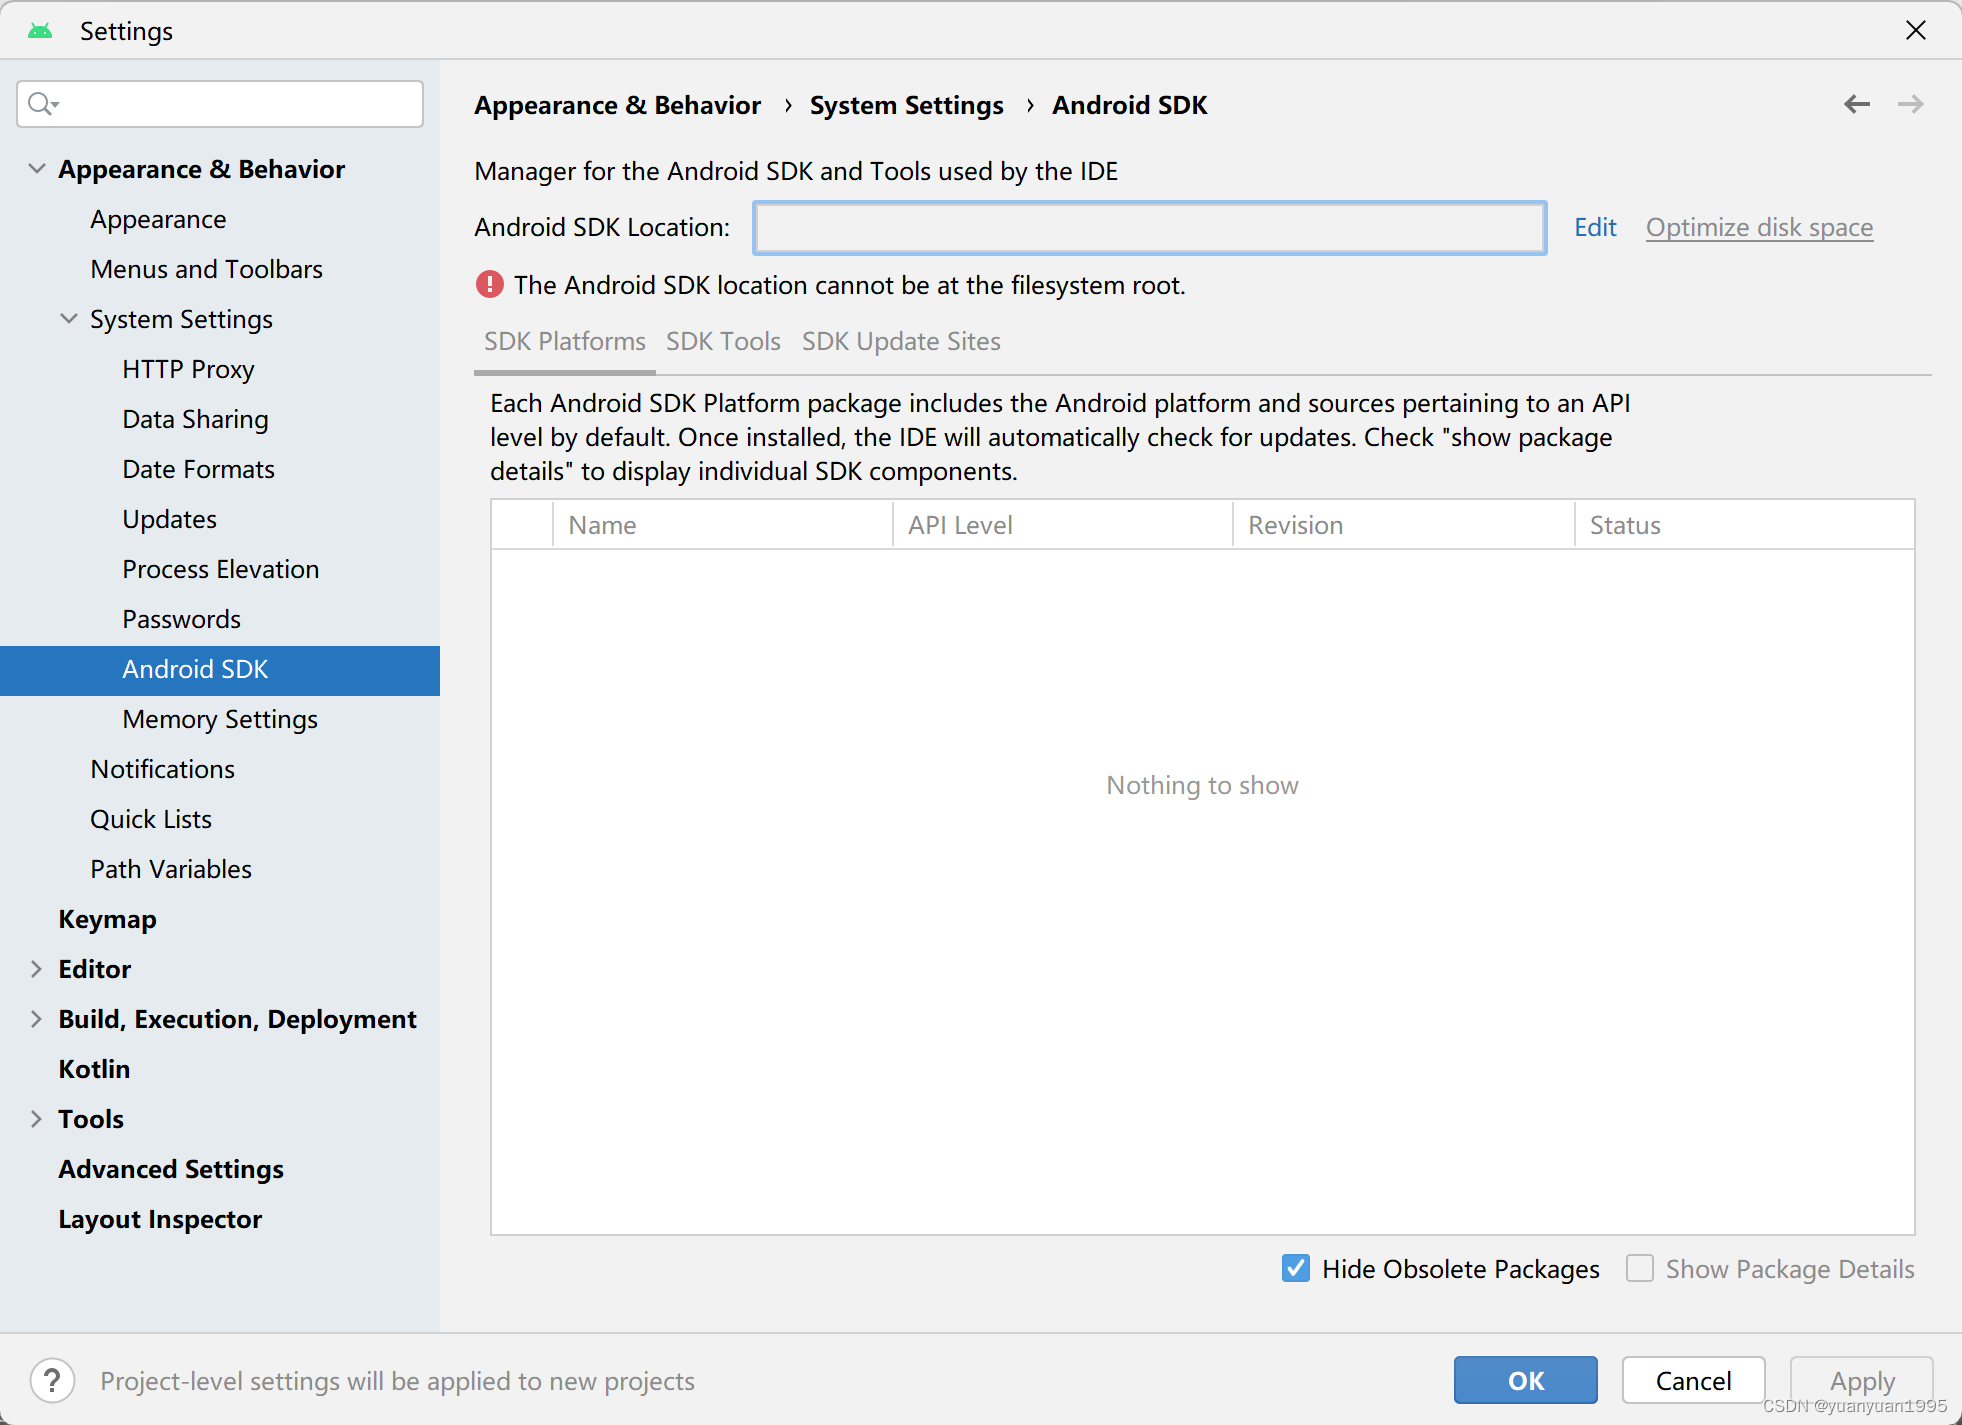Click the Cancel button
Viewport: 1962px width, 1425px height.
coord(1694,1379)
